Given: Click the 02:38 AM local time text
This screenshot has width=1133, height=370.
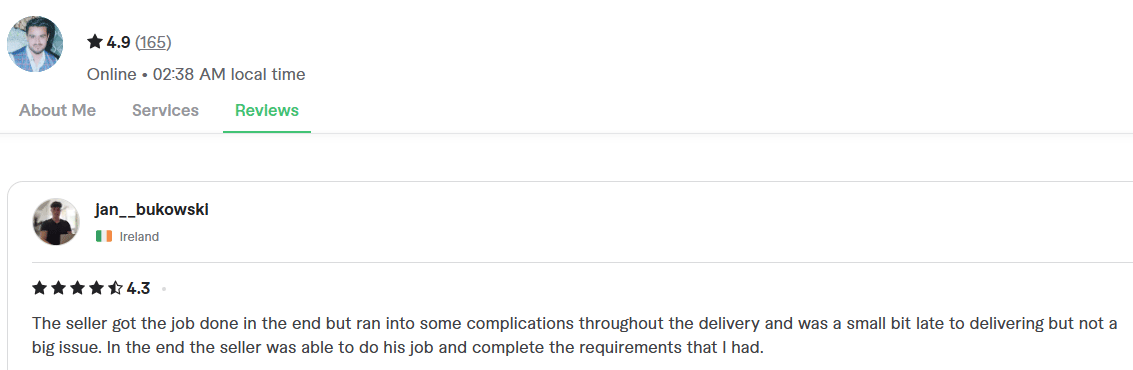Looking at the screenshot, I should [x=229, y=74].
